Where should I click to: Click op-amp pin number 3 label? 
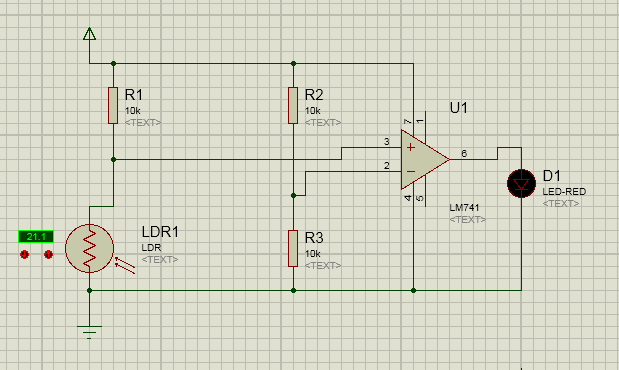click(x=386, y=141)
